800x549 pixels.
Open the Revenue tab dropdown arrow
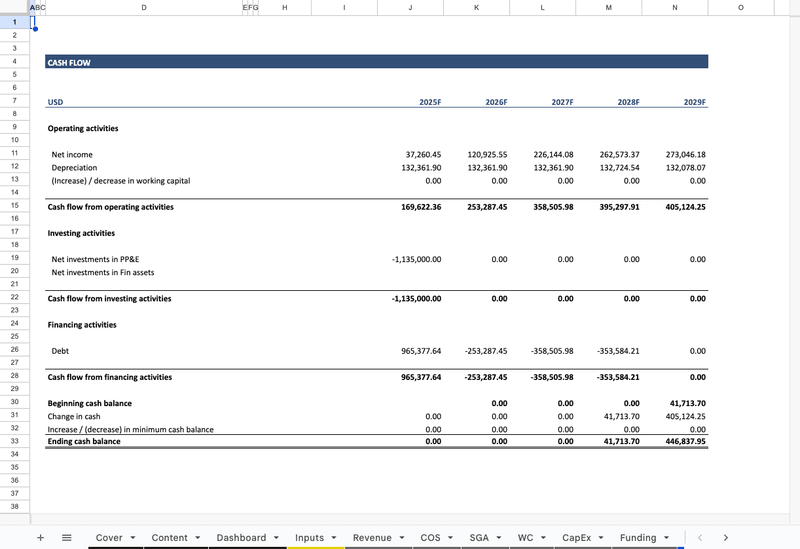click(x=402, y=538)
